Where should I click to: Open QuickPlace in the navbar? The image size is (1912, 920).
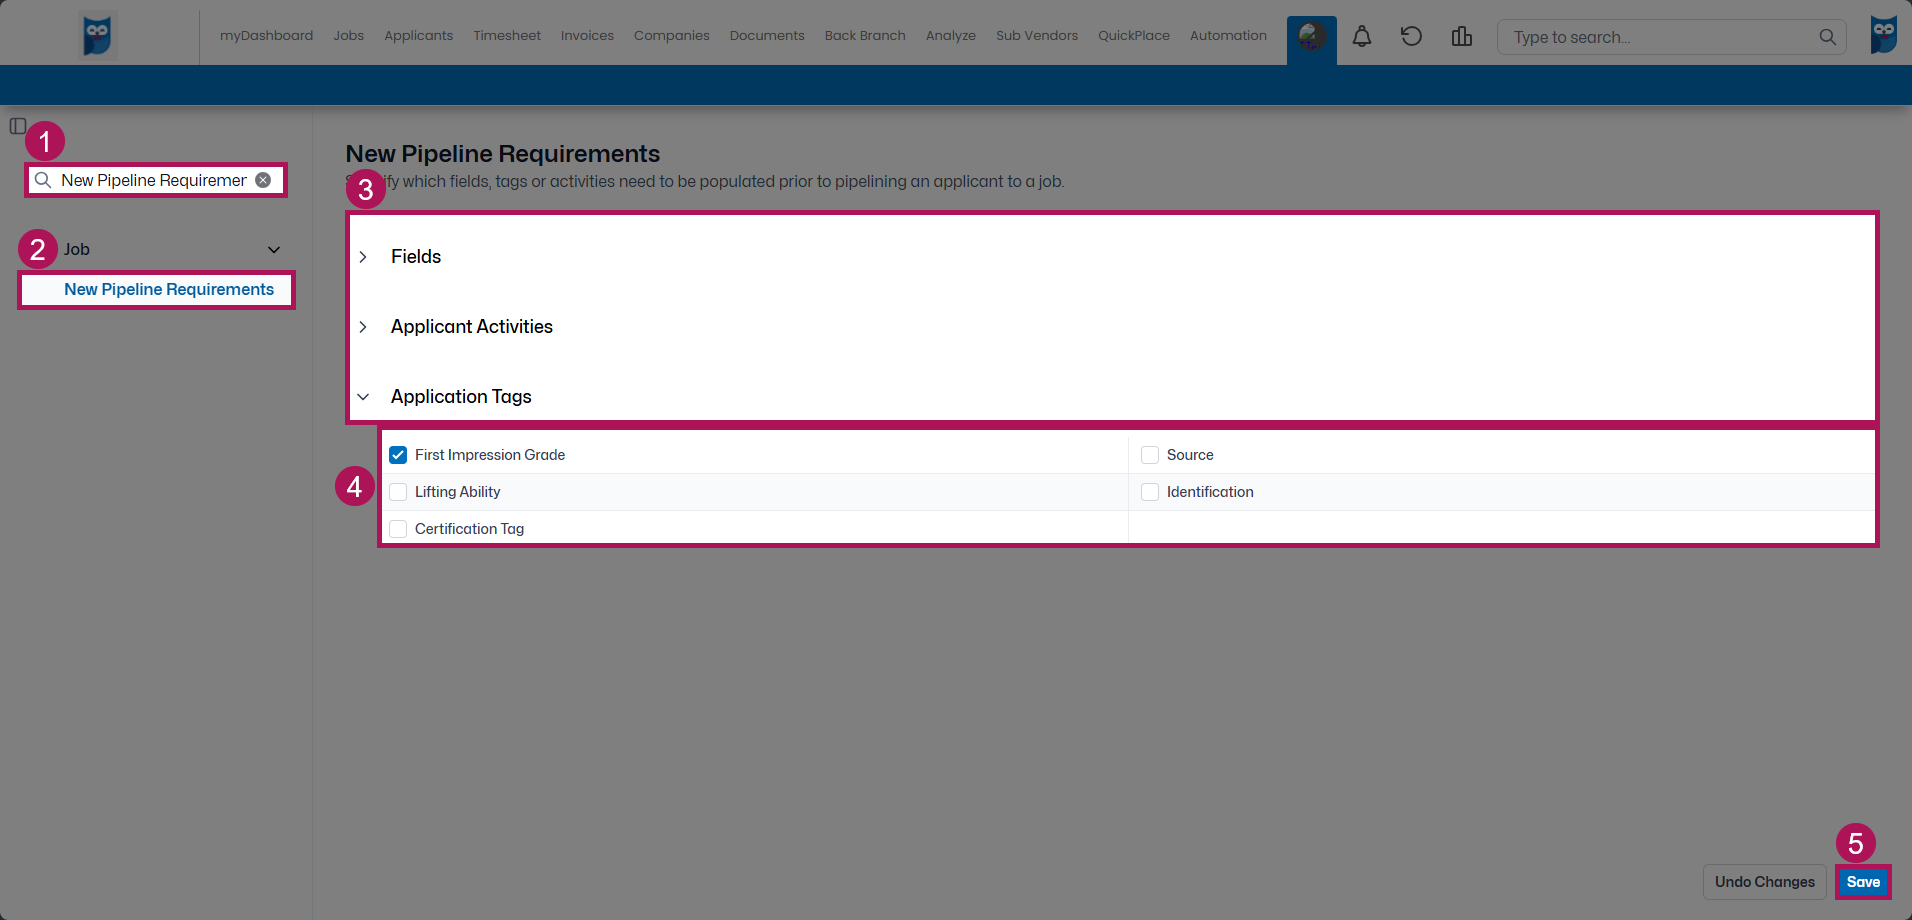click(x=1134, y=36)
